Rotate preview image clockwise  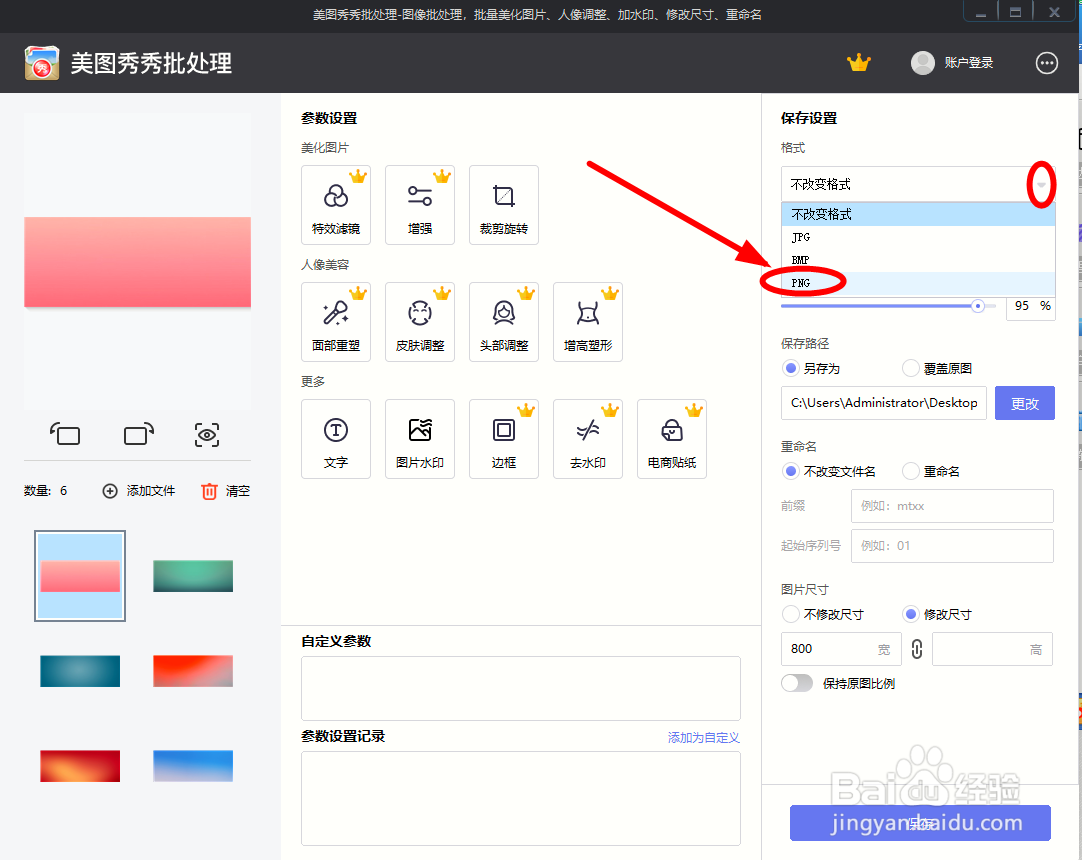[139, 434]
